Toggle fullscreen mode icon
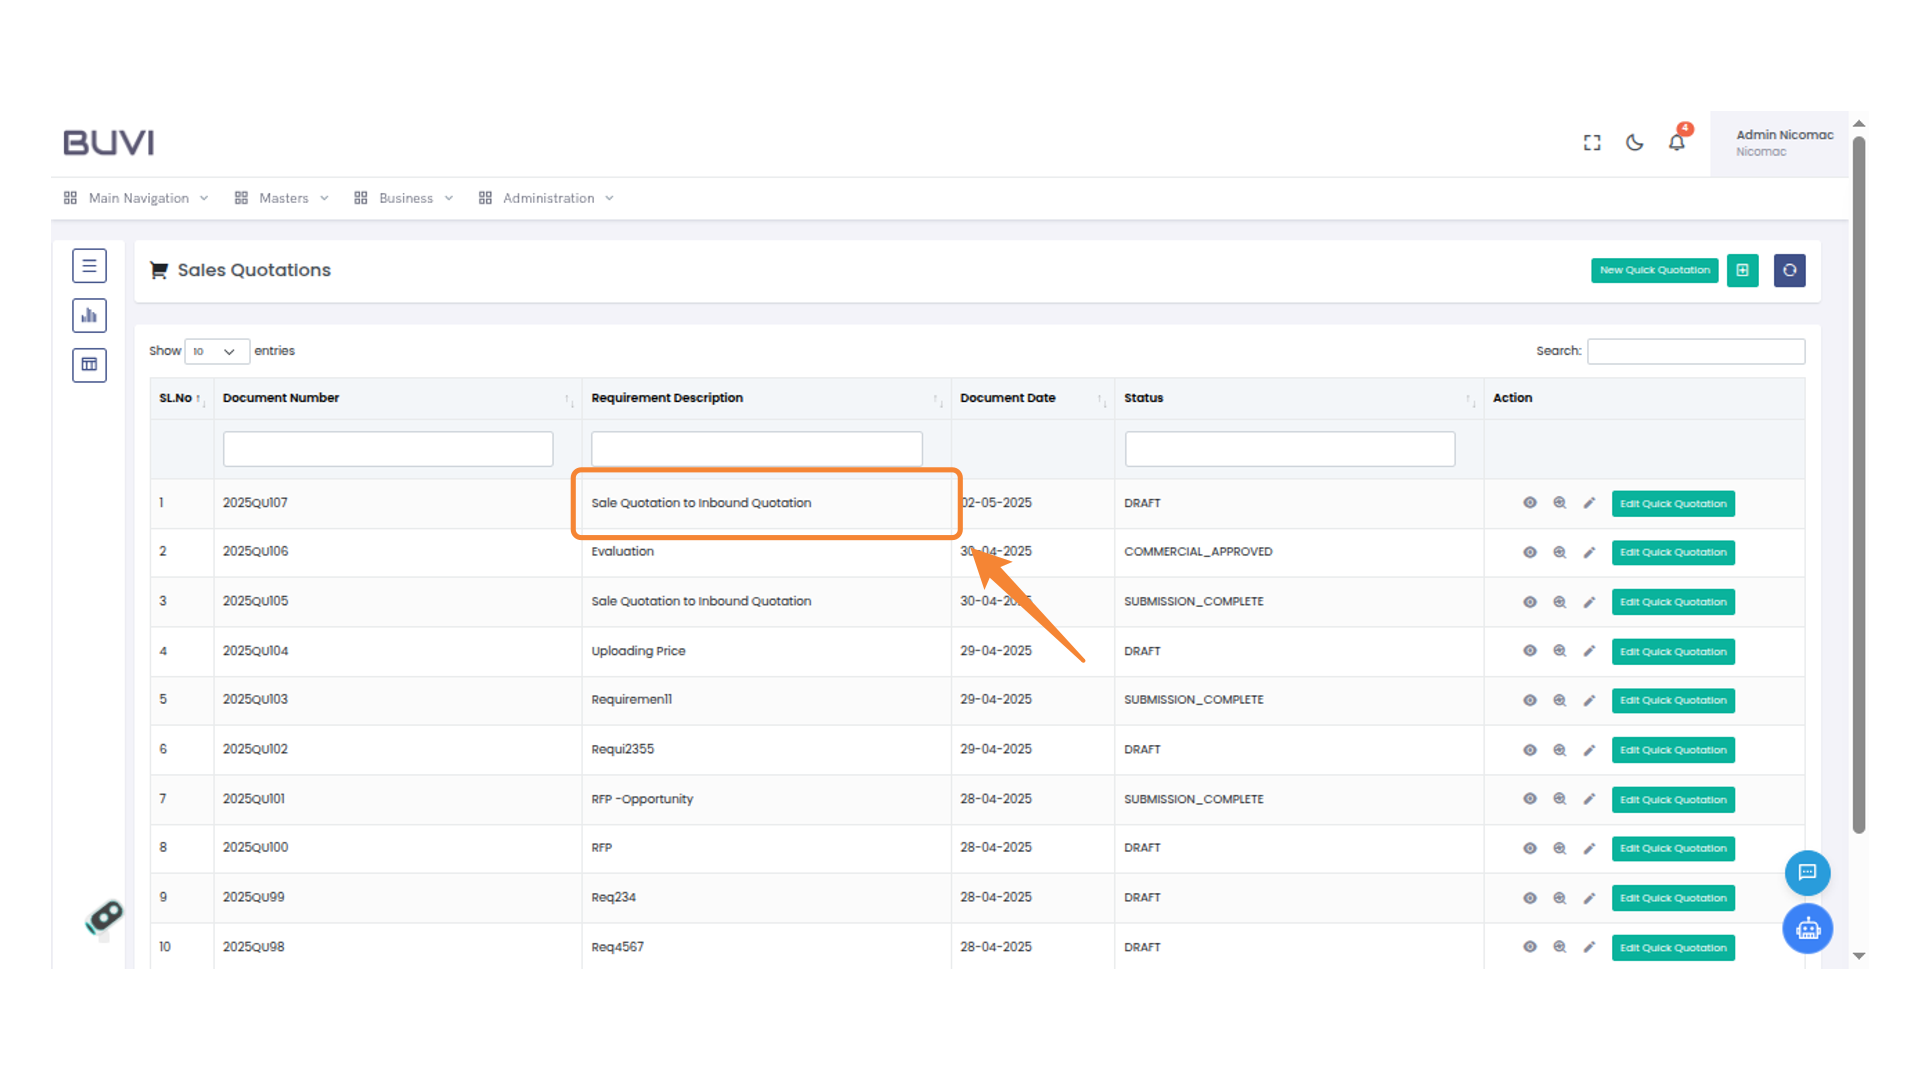This screenshot has height=1080, width=1920. click(x=1592, y=143)
